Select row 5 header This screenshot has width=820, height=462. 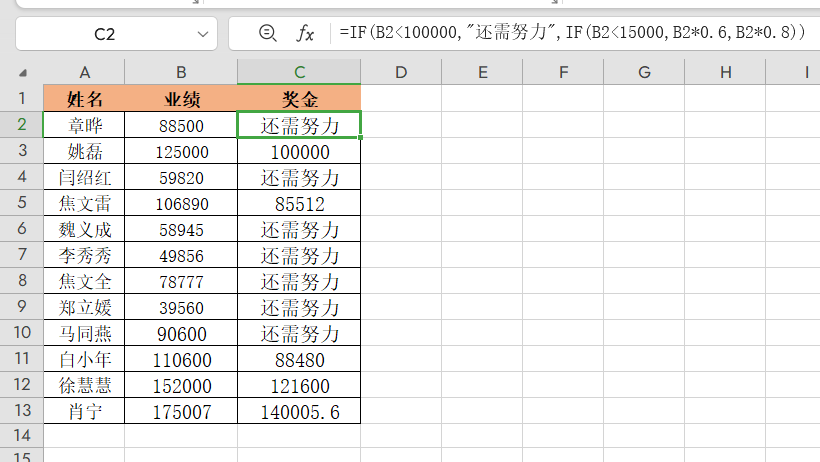[x=21, y=202]
